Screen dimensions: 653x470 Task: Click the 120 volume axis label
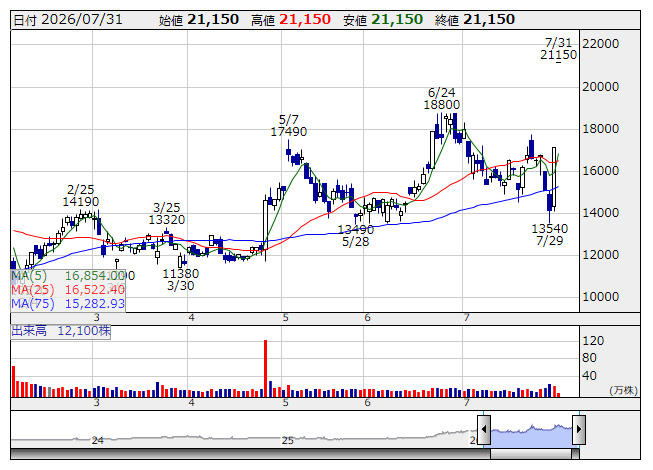coord(593,341)
